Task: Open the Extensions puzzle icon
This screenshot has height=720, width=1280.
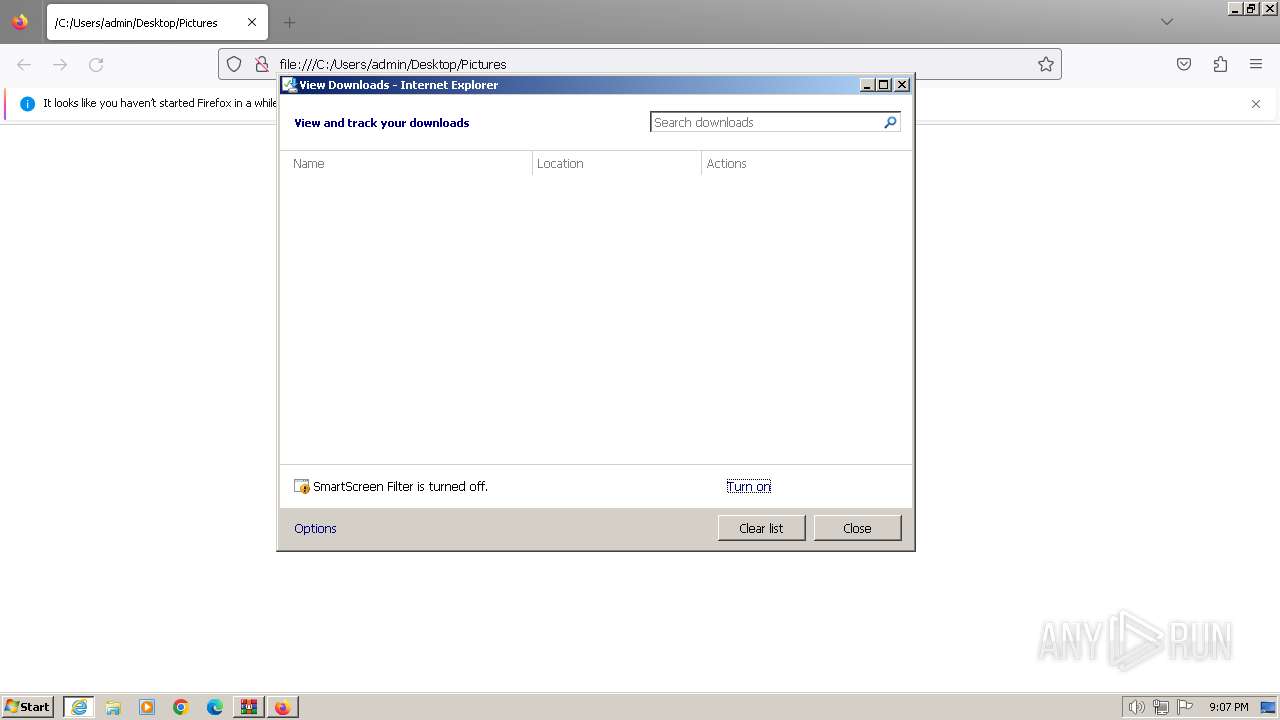Action: (1220, 64)
